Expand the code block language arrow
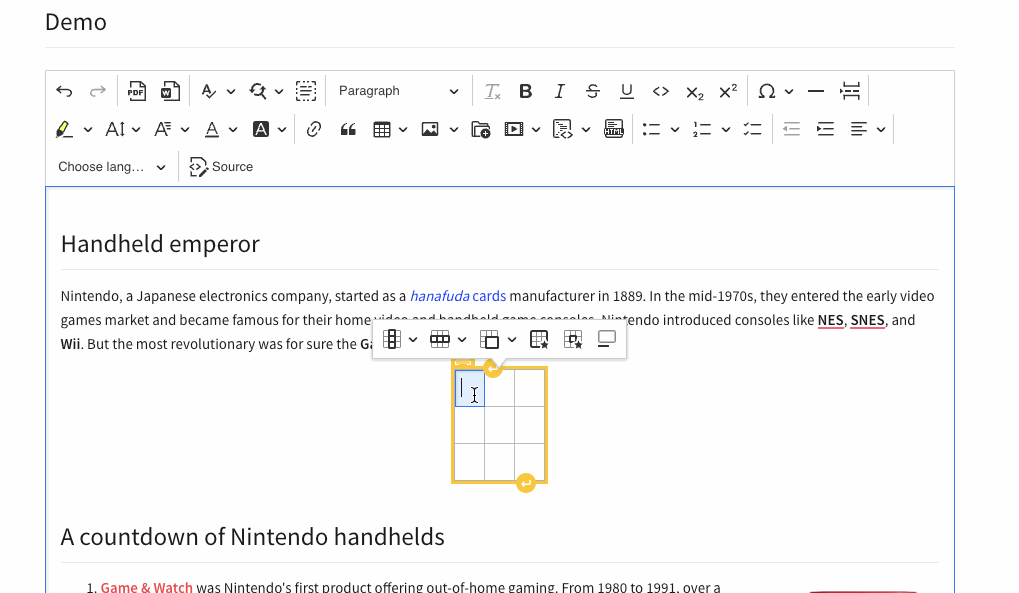The image size is (1019, 593). coord(586,129)
